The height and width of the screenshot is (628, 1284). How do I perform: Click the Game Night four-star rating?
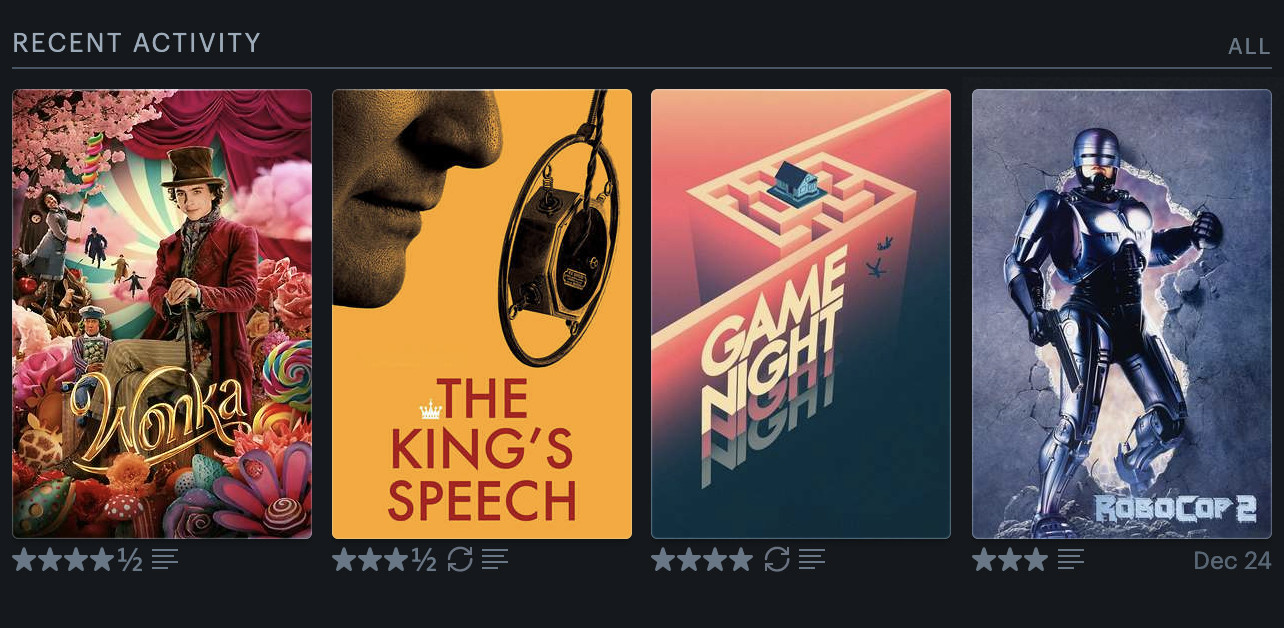pos(702,560)
